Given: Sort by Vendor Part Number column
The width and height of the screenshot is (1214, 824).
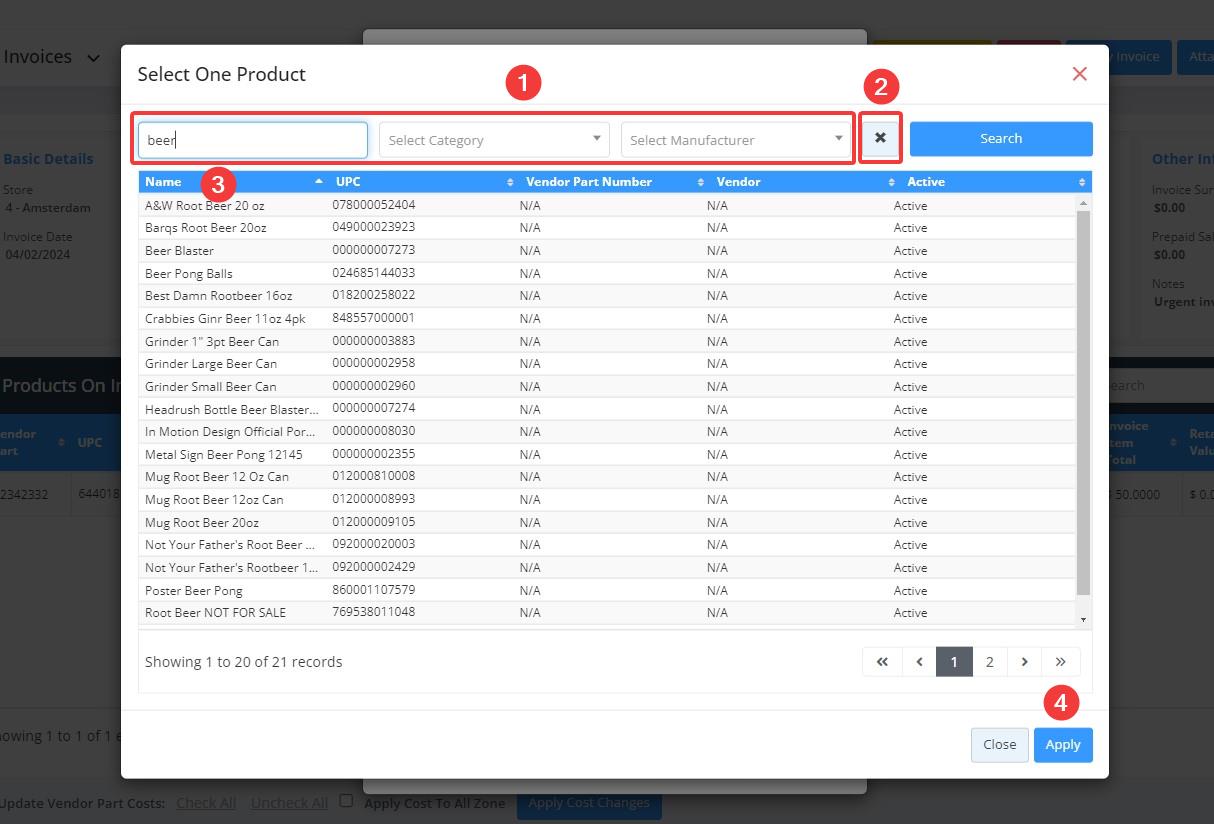Looking at the screenshot, I should pos(614,182).
